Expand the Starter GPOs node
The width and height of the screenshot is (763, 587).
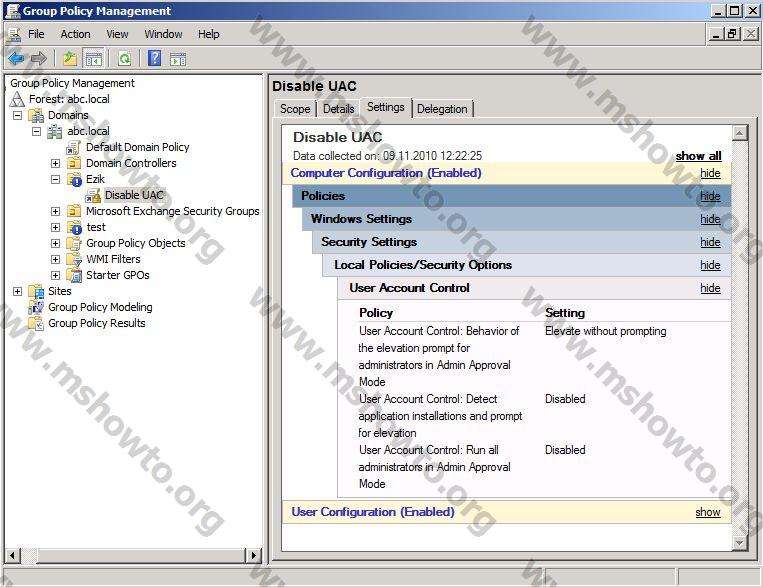pyautogui.click(x=55, y=275)
